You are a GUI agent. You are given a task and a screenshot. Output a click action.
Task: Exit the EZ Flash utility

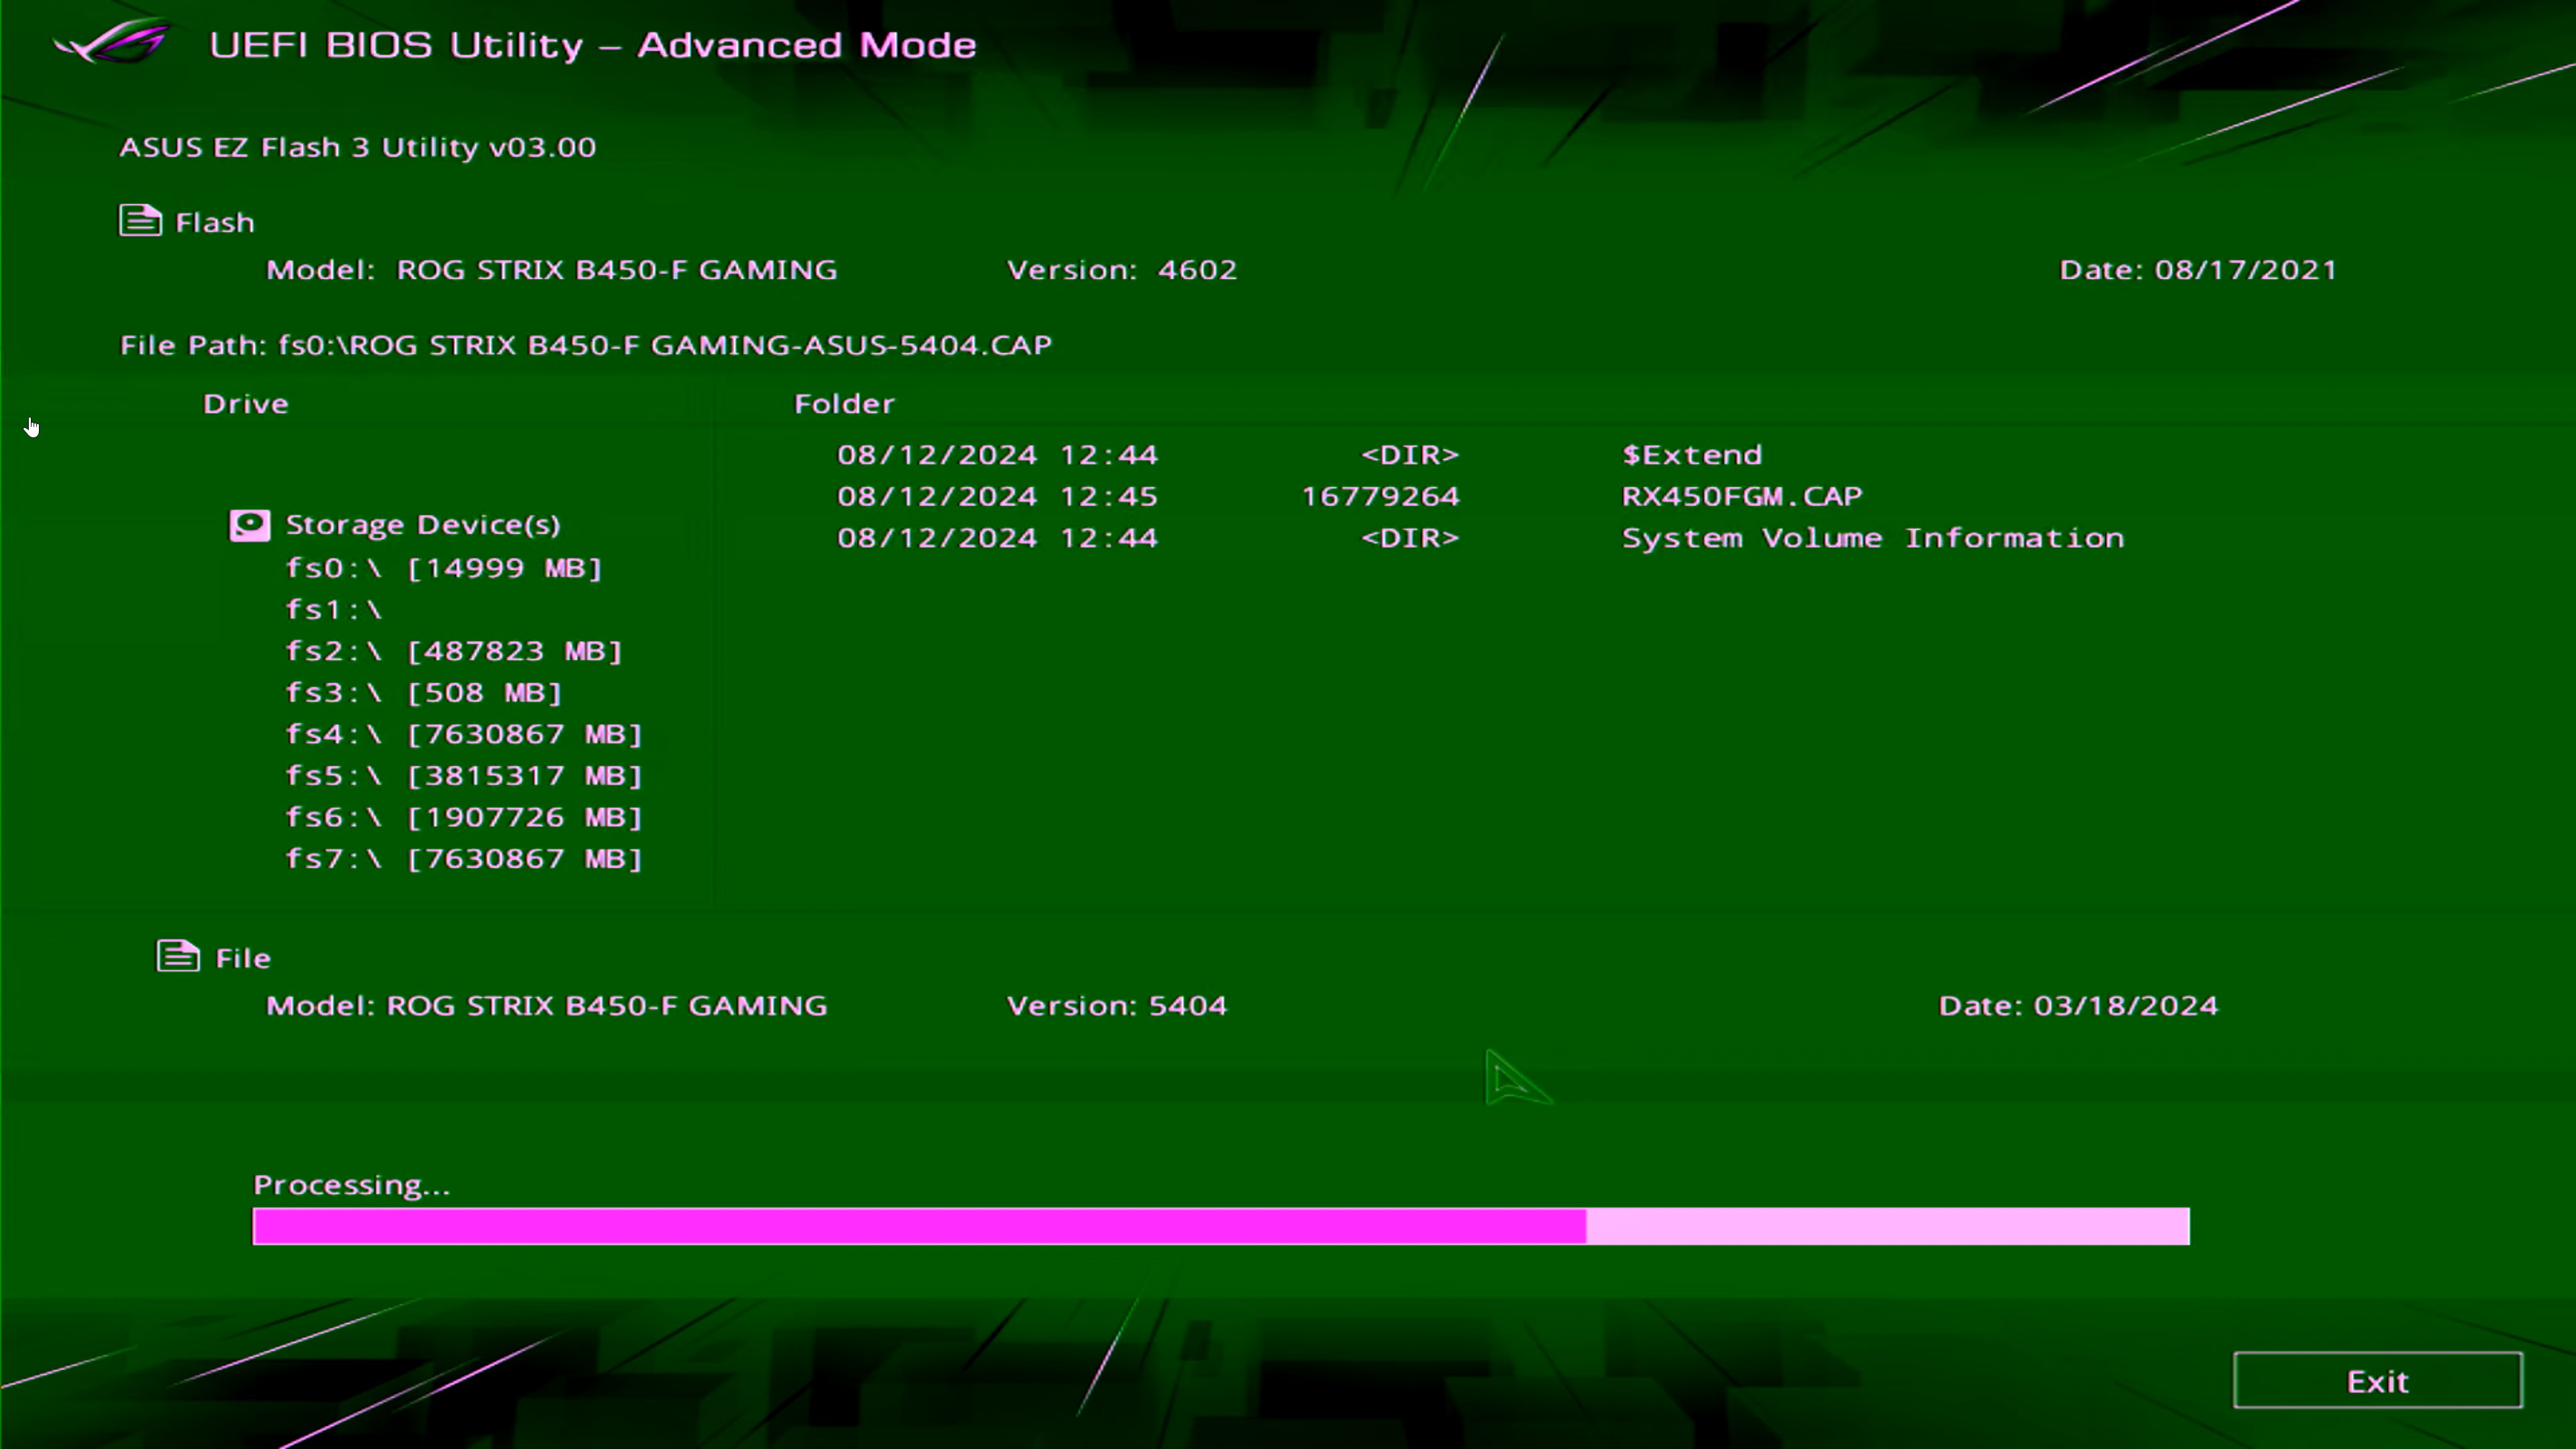tap(2377, 1380)
